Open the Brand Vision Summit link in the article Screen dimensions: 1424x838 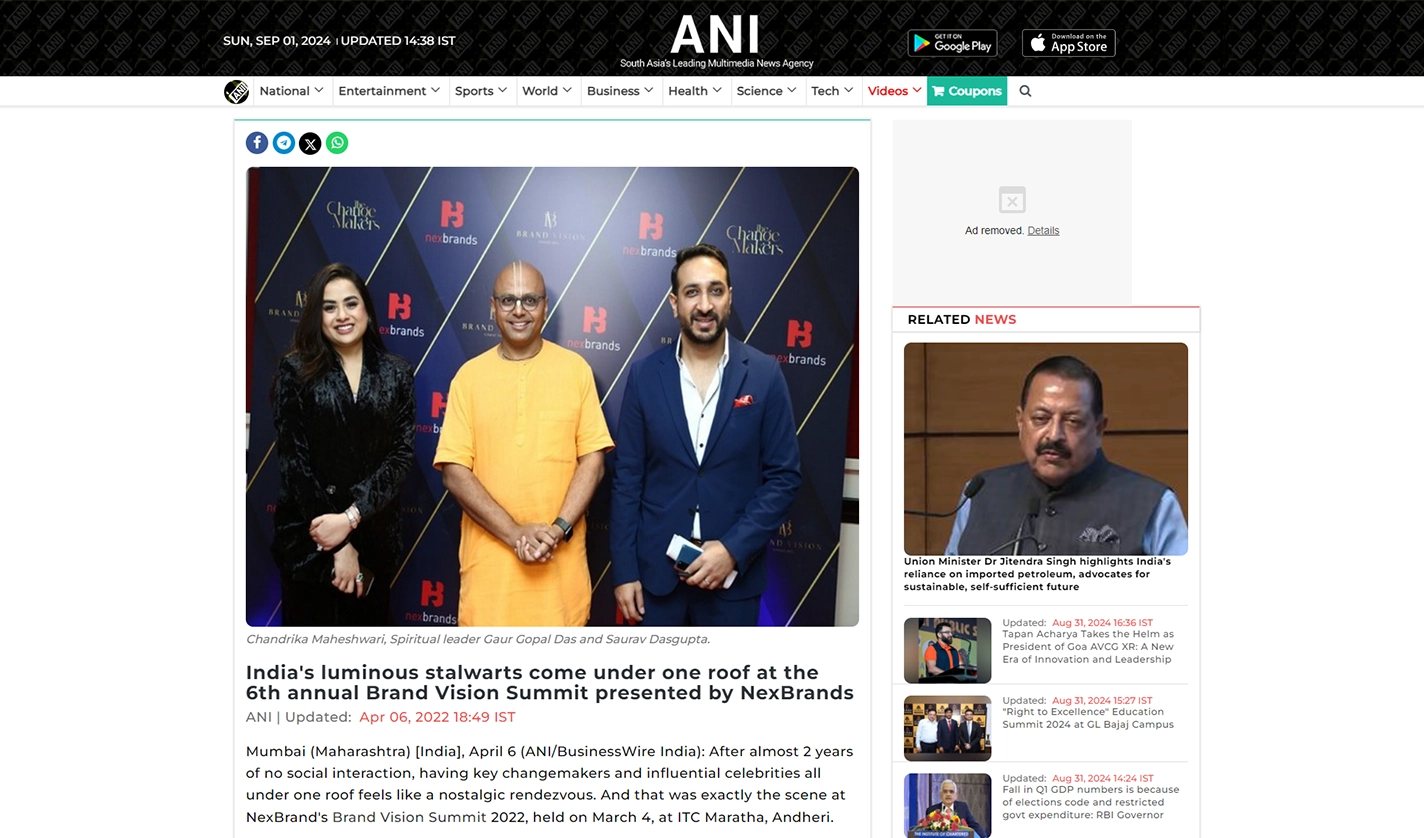[409, 817]
